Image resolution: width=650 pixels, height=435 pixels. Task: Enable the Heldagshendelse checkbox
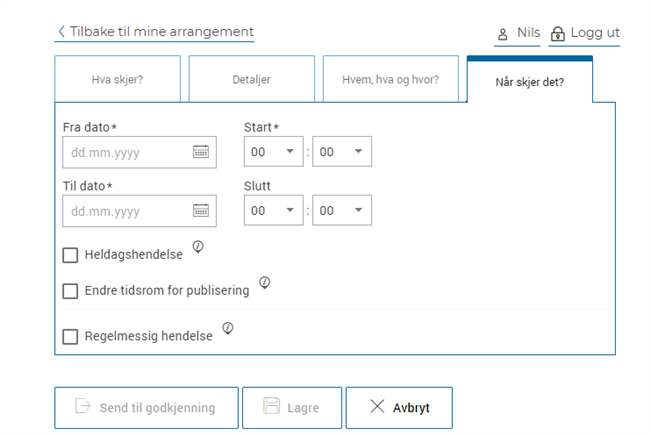point(70,255)
